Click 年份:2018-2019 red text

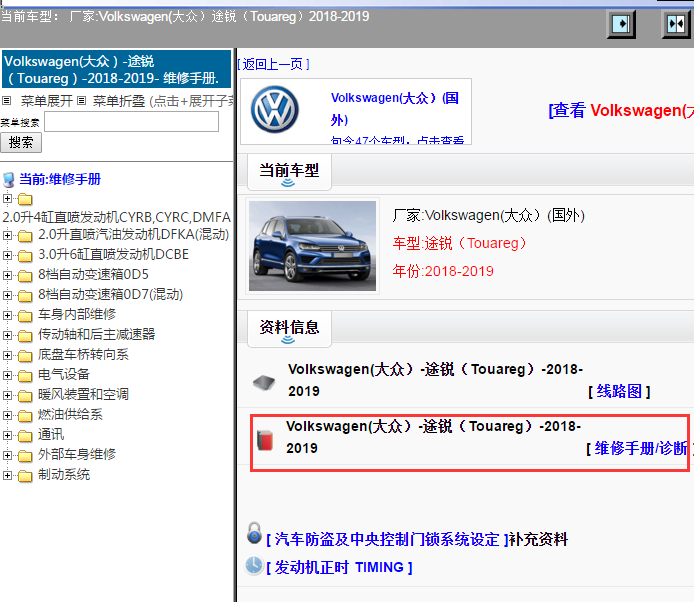pos(443,271)
